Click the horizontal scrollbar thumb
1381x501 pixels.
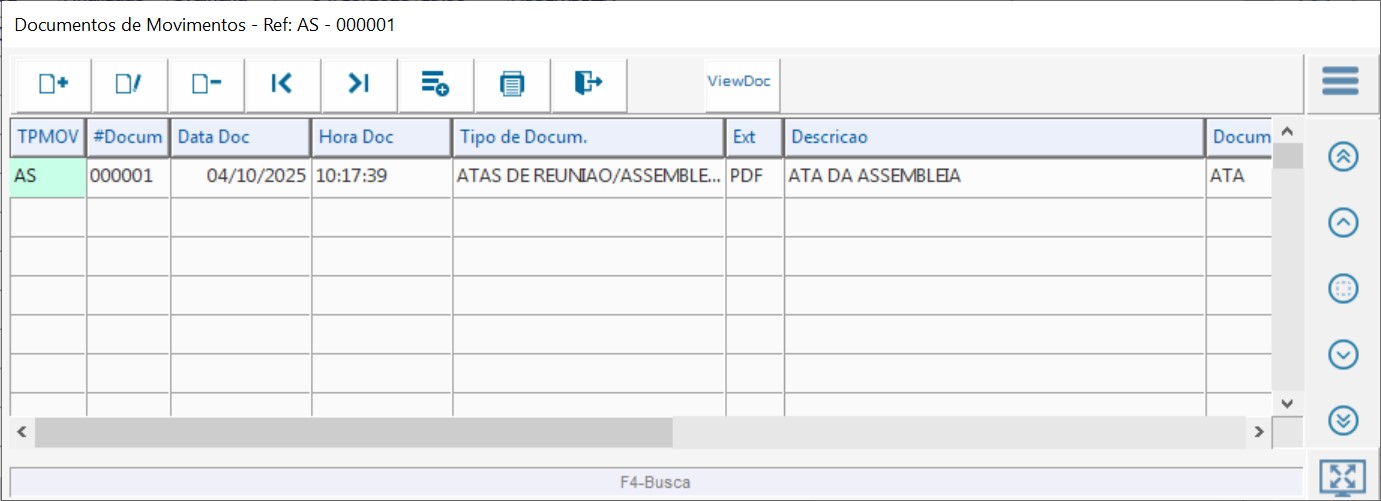click(x=354, y=432)
